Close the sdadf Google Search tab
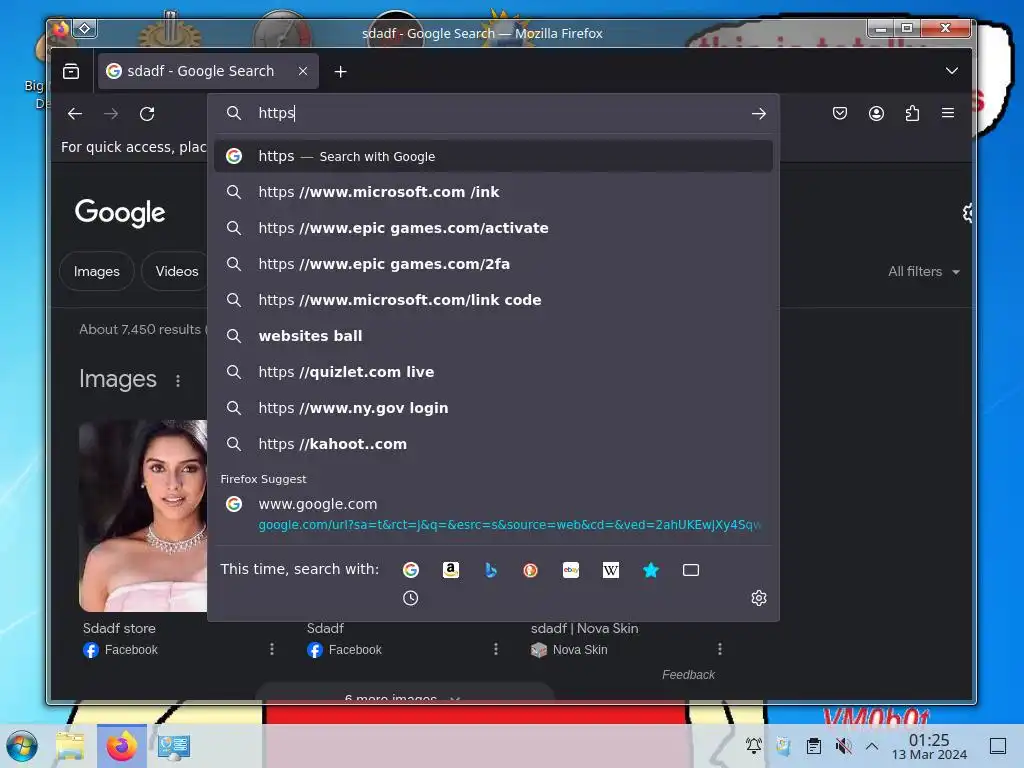Screen dimensions: 1024x768 (x=302, y=71)
